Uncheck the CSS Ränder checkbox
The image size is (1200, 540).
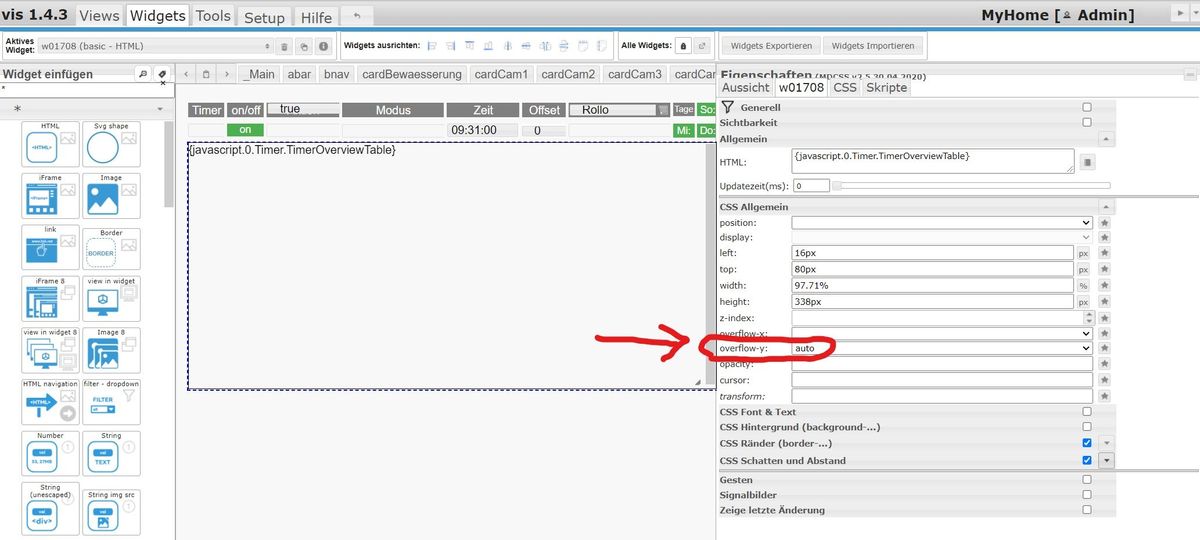click(x=1087, y=443)
